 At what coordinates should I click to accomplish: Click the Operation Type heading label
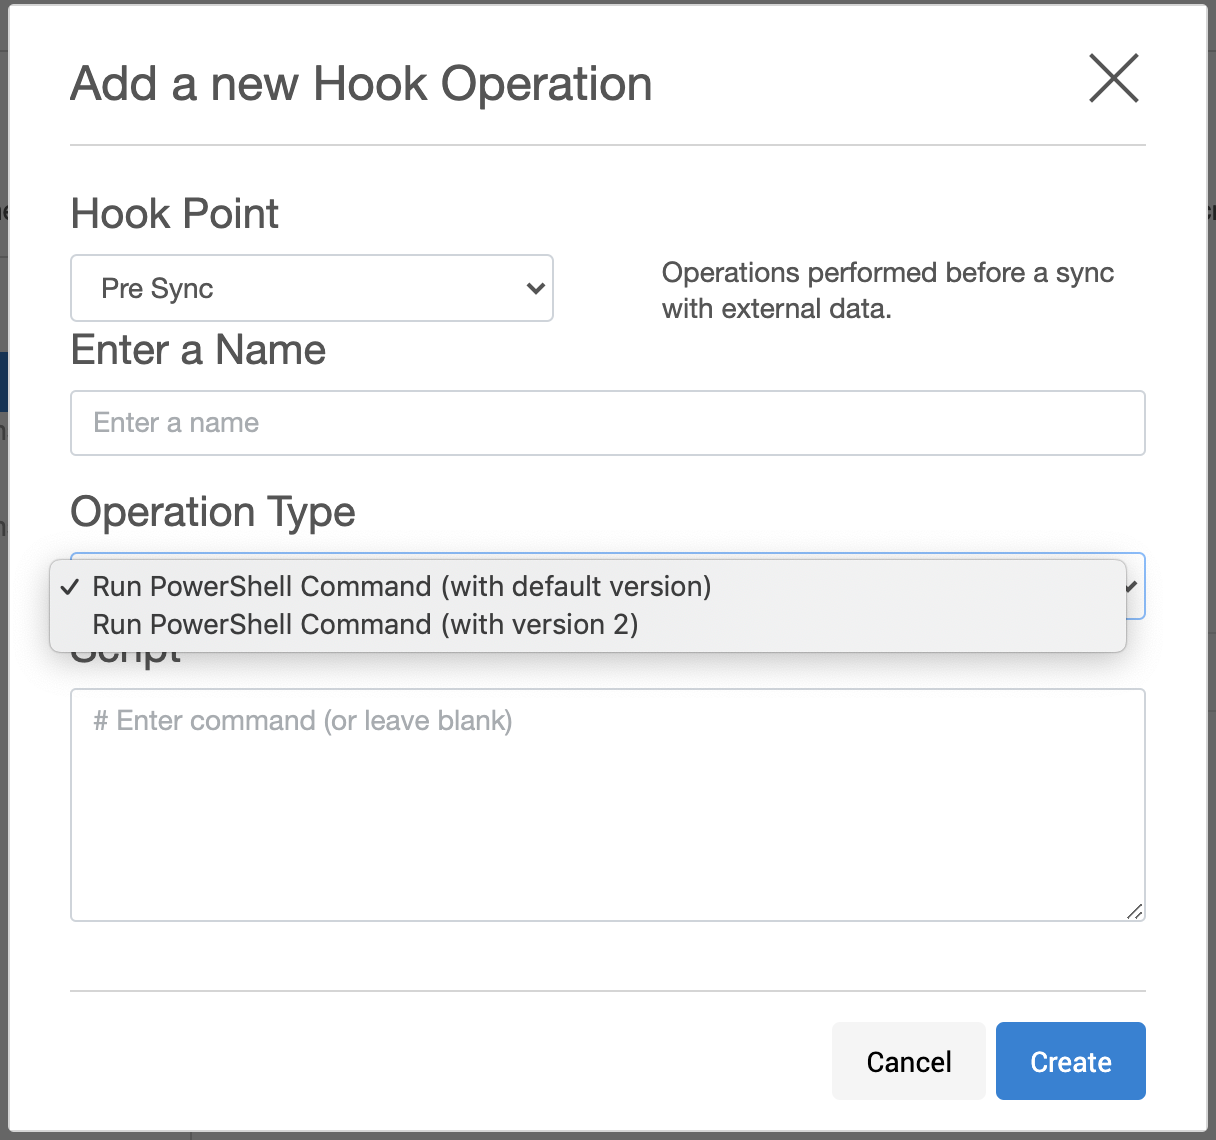pos(213,512)
